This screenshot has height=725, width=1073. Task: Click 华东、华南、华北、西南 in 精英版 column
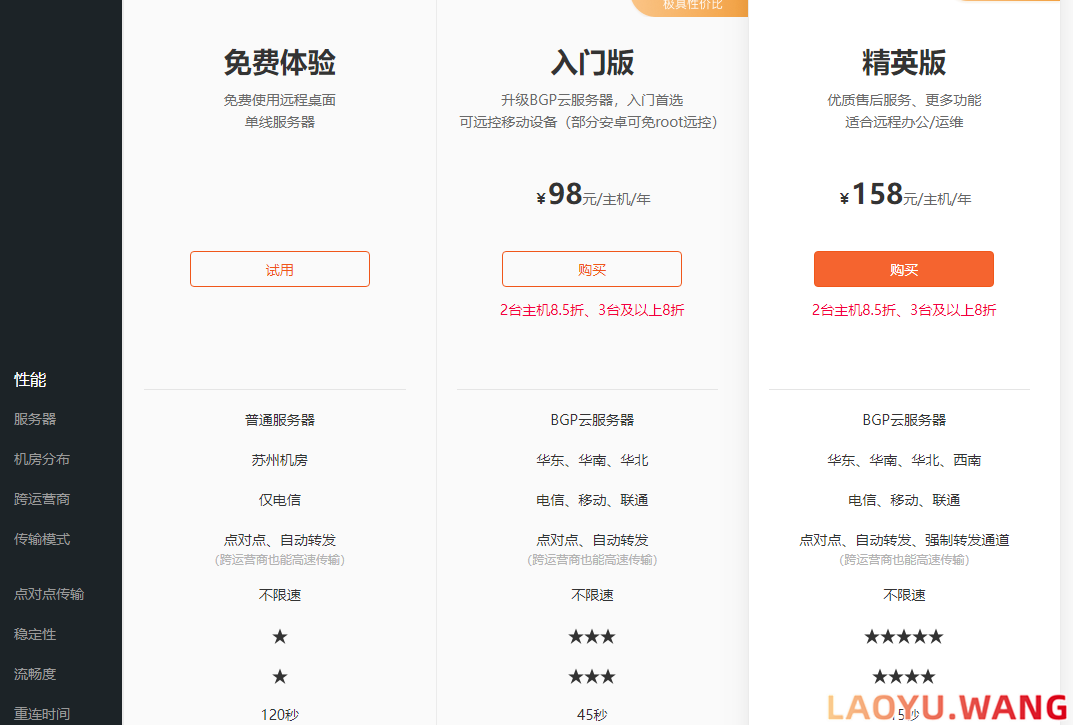tap(904, 460)
